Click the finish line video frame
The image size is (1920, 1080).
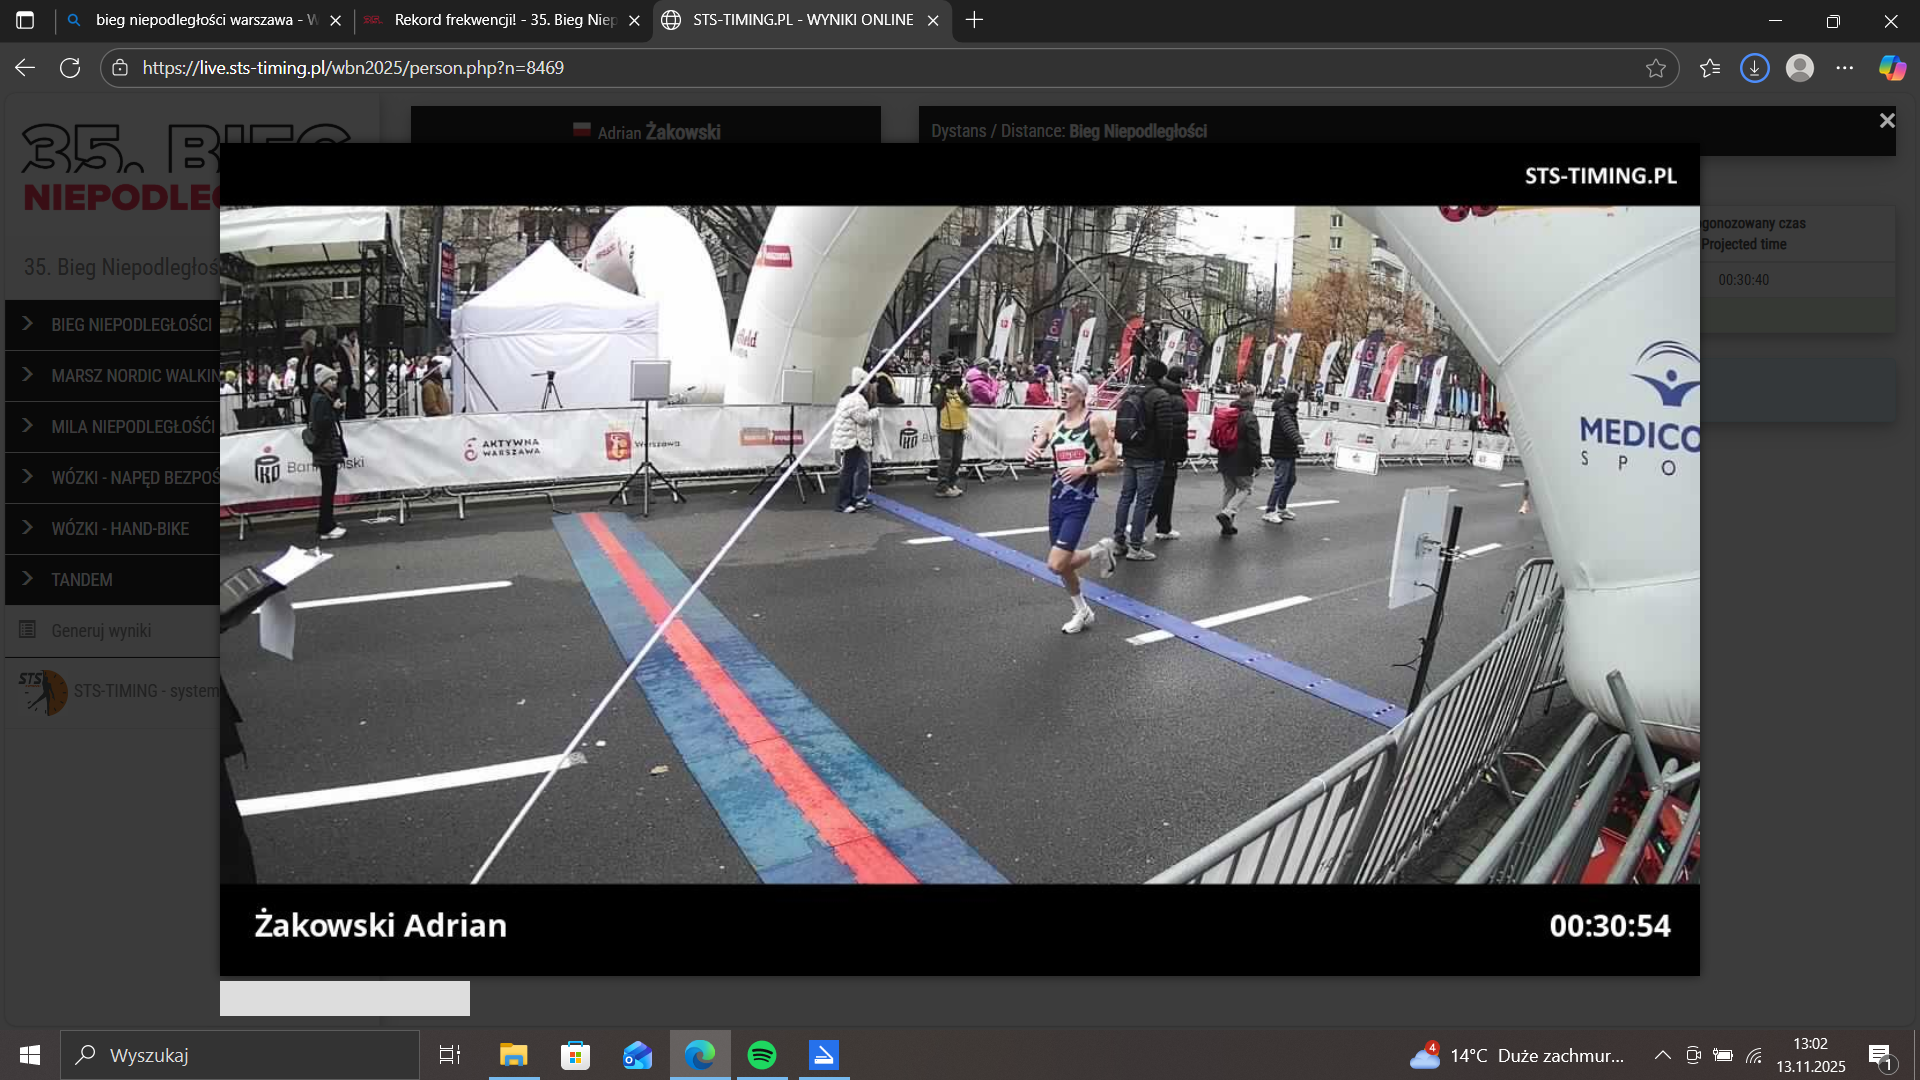pos(959,544)
